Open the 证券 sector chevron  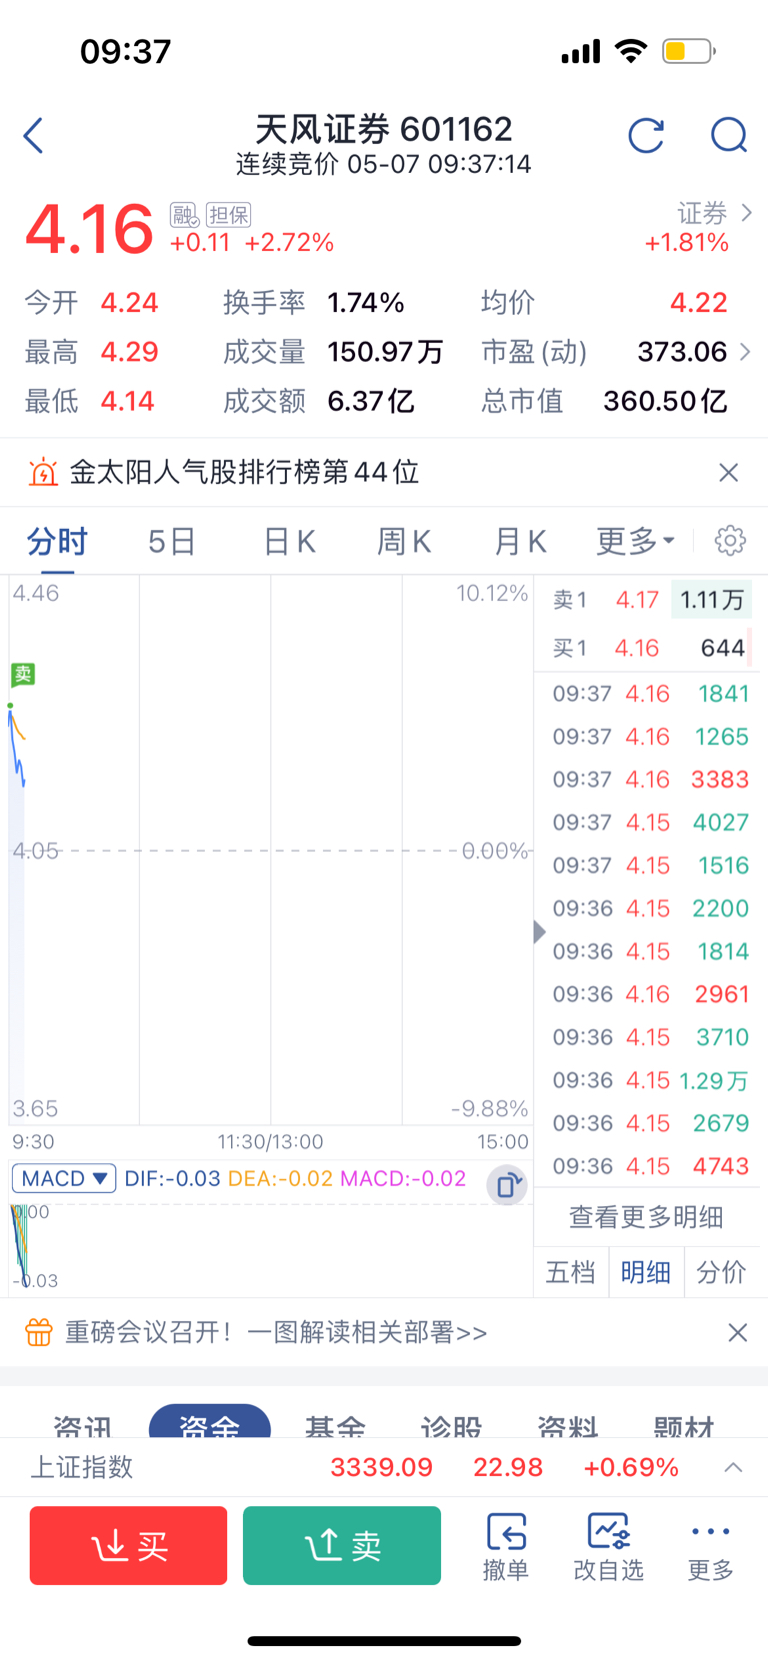(x=746, y=212)
